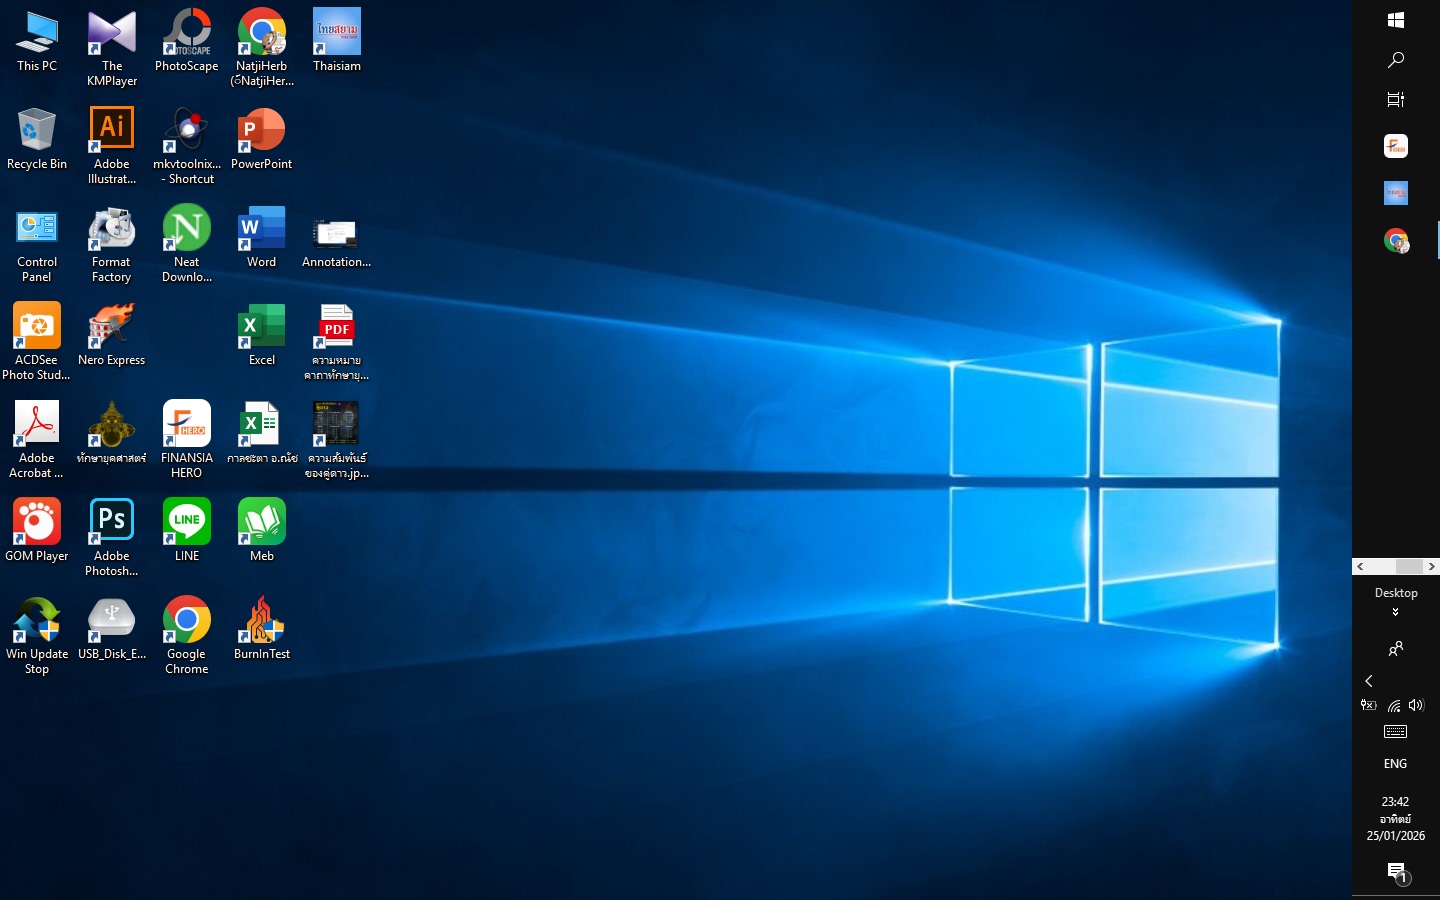Launch FINANSIA HERO from desktop
The width and height of the screenshot is (1440, 900).
pyautogui.click(x=187, y=440)
